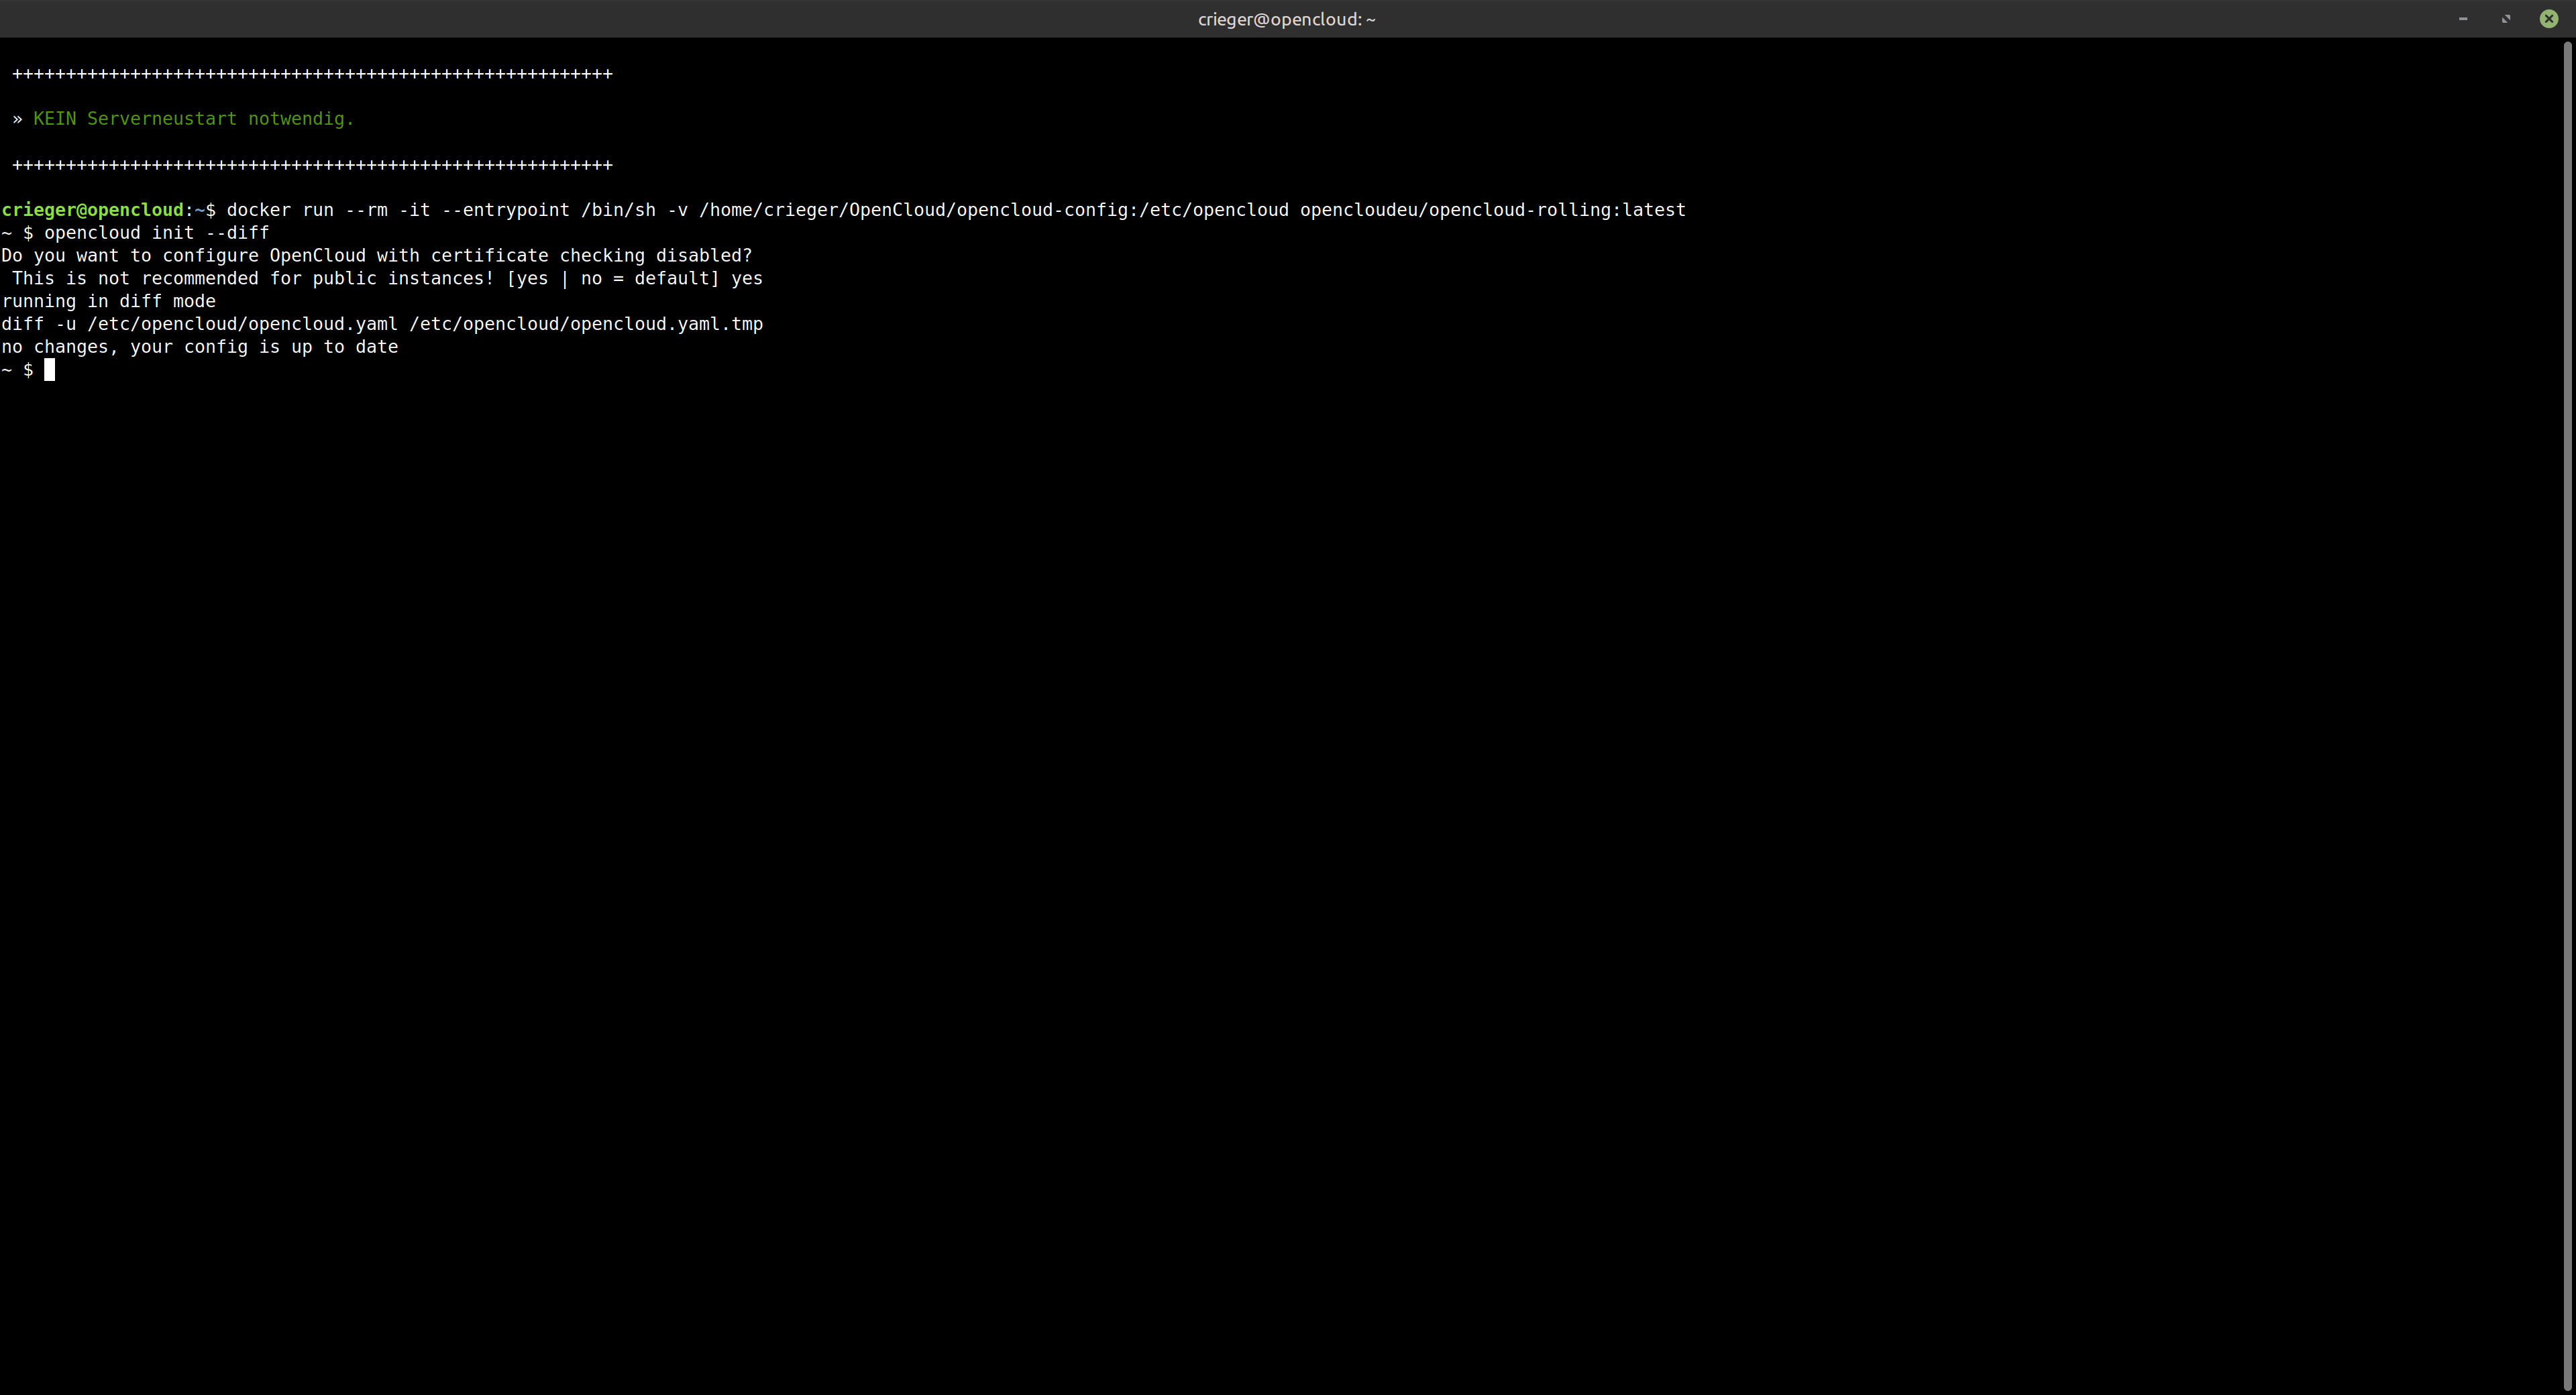Image resolution: width=2576 pixels, height=1395 pixels.
Task: Click 'Do you want to configure OpenCloud' line
Action: click(x=377, y=256)
